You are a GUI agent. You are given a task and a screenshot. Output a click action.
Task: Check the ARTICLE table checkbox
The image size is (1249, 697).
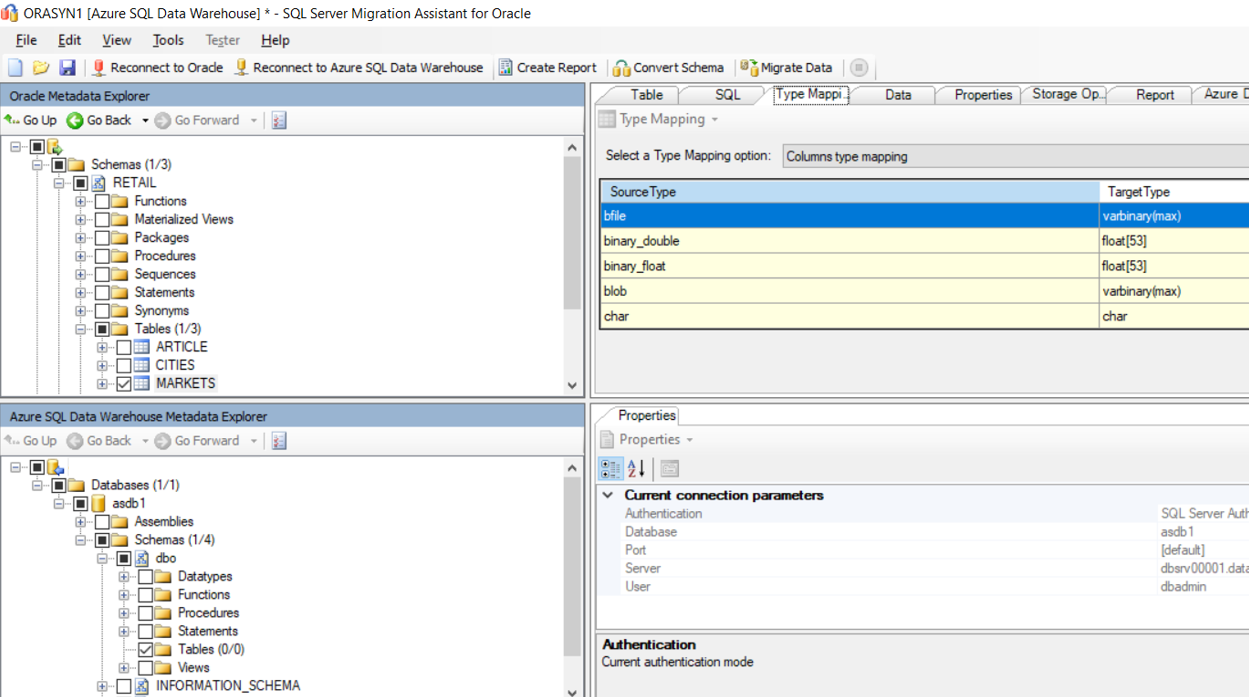pyautogui.click(x=124, y=347)
